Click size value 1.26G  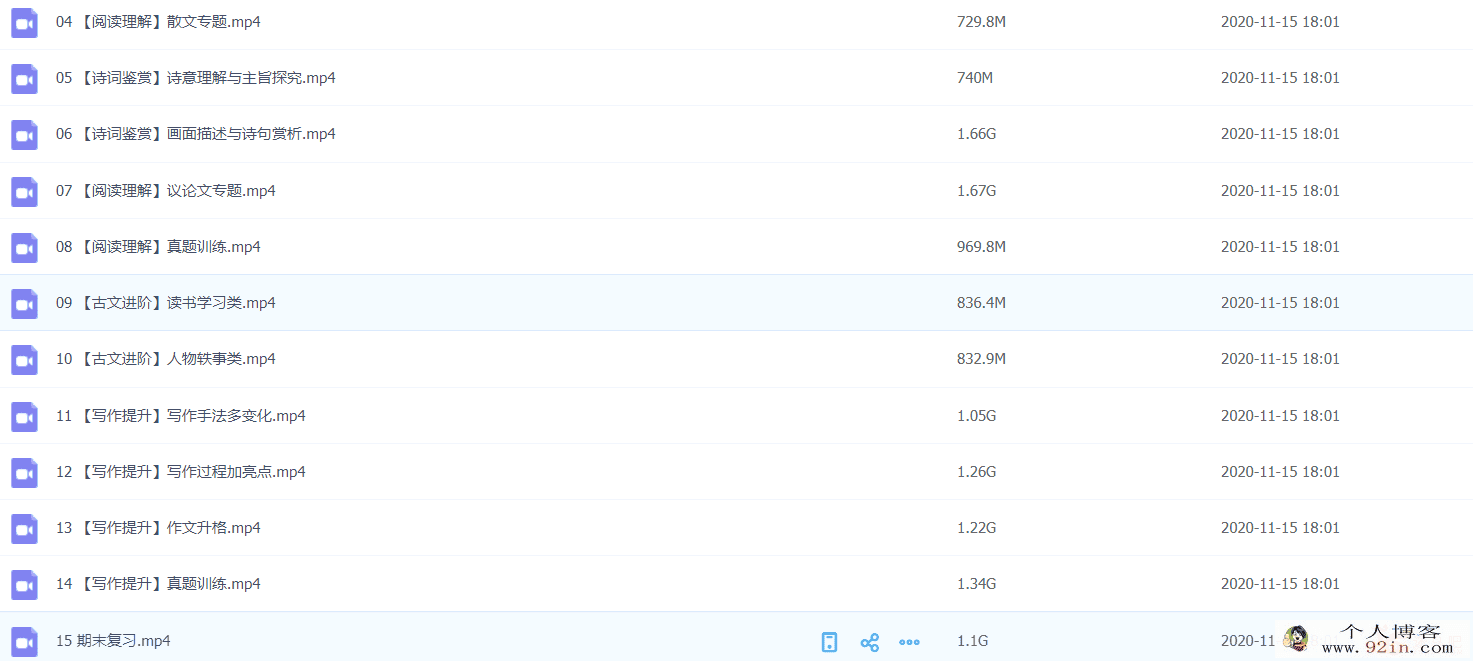click(977, 471)
